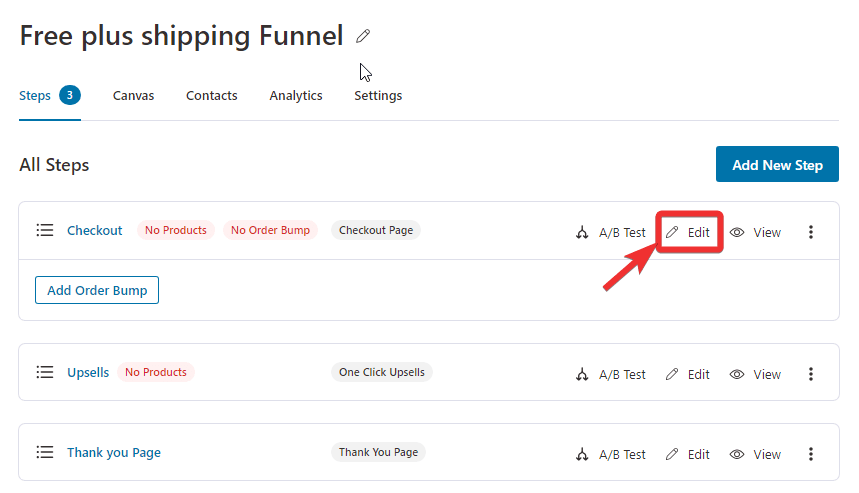Switch to the Canvas tab

tap(133, 96)
